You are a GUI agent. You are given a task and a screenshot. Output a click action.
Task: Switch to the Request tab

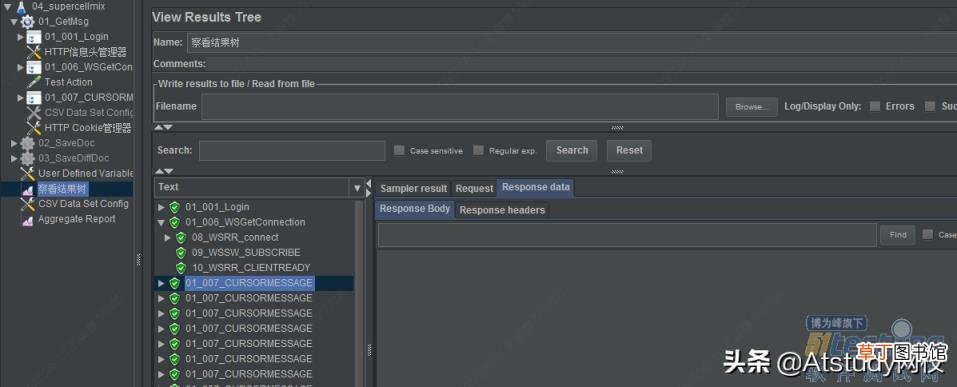click(x=474, y=189)
